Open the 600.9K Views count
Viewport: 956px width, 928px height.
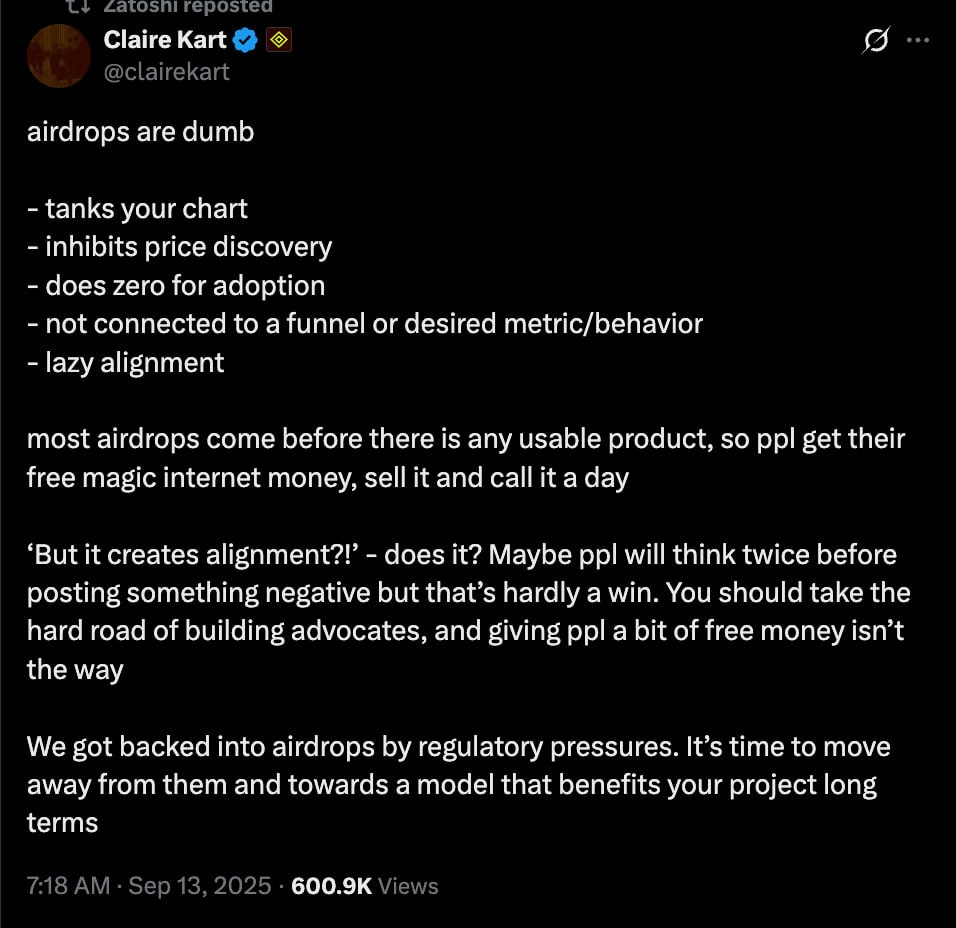pos(365,886)
